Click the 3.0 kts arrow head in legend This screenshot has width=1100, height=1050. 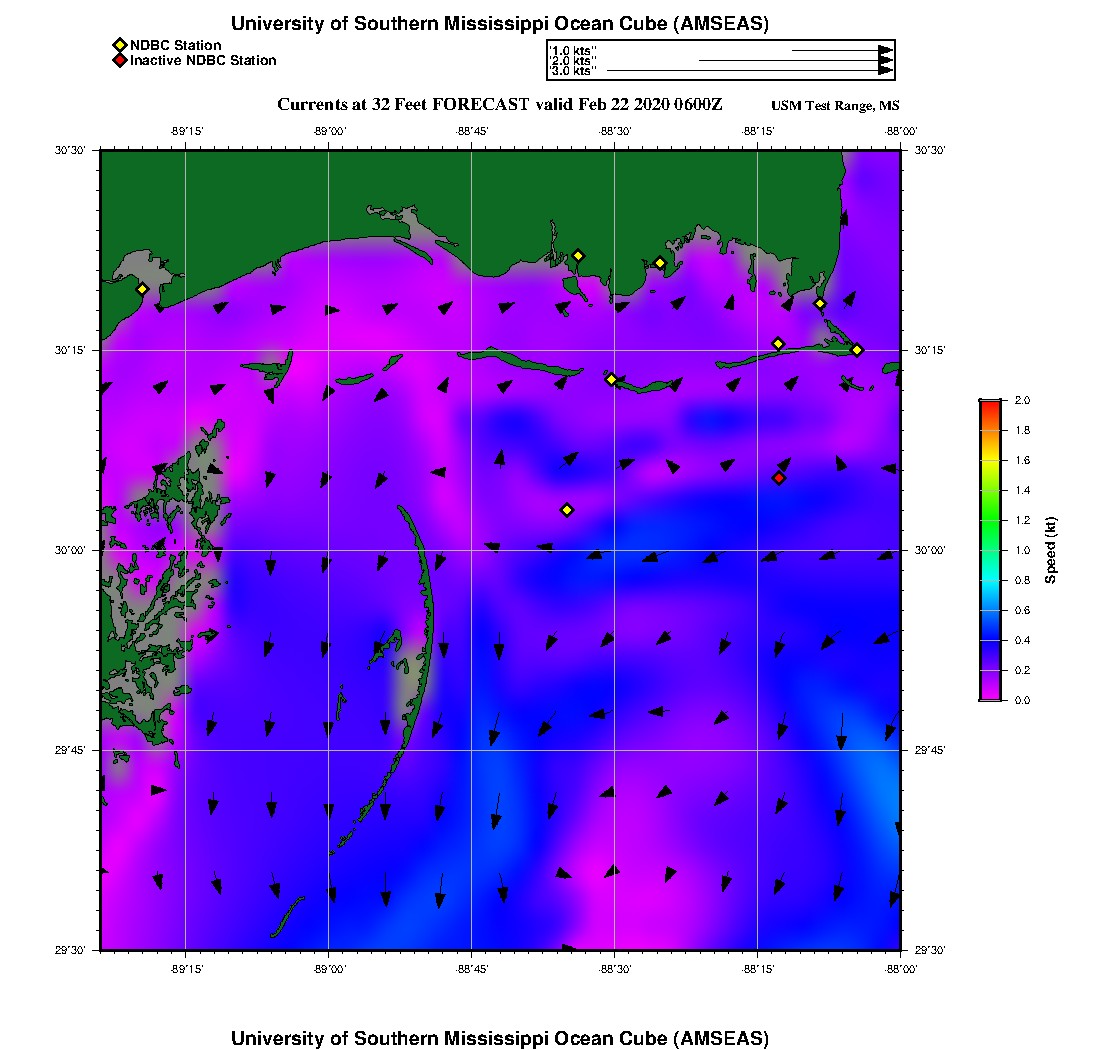pos(885,71)
